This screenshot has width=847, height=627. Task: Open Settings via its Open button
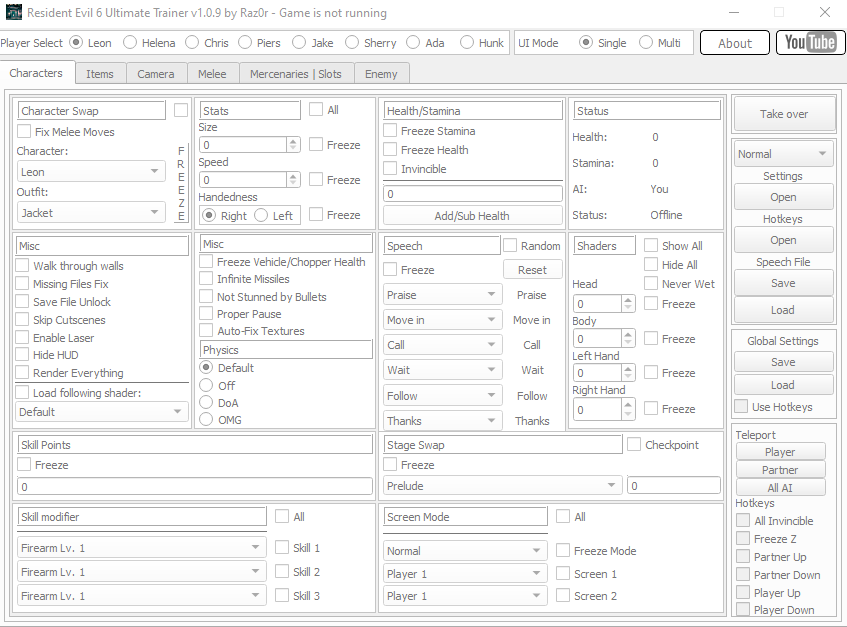pyautogui.click(x=783, y=197)
